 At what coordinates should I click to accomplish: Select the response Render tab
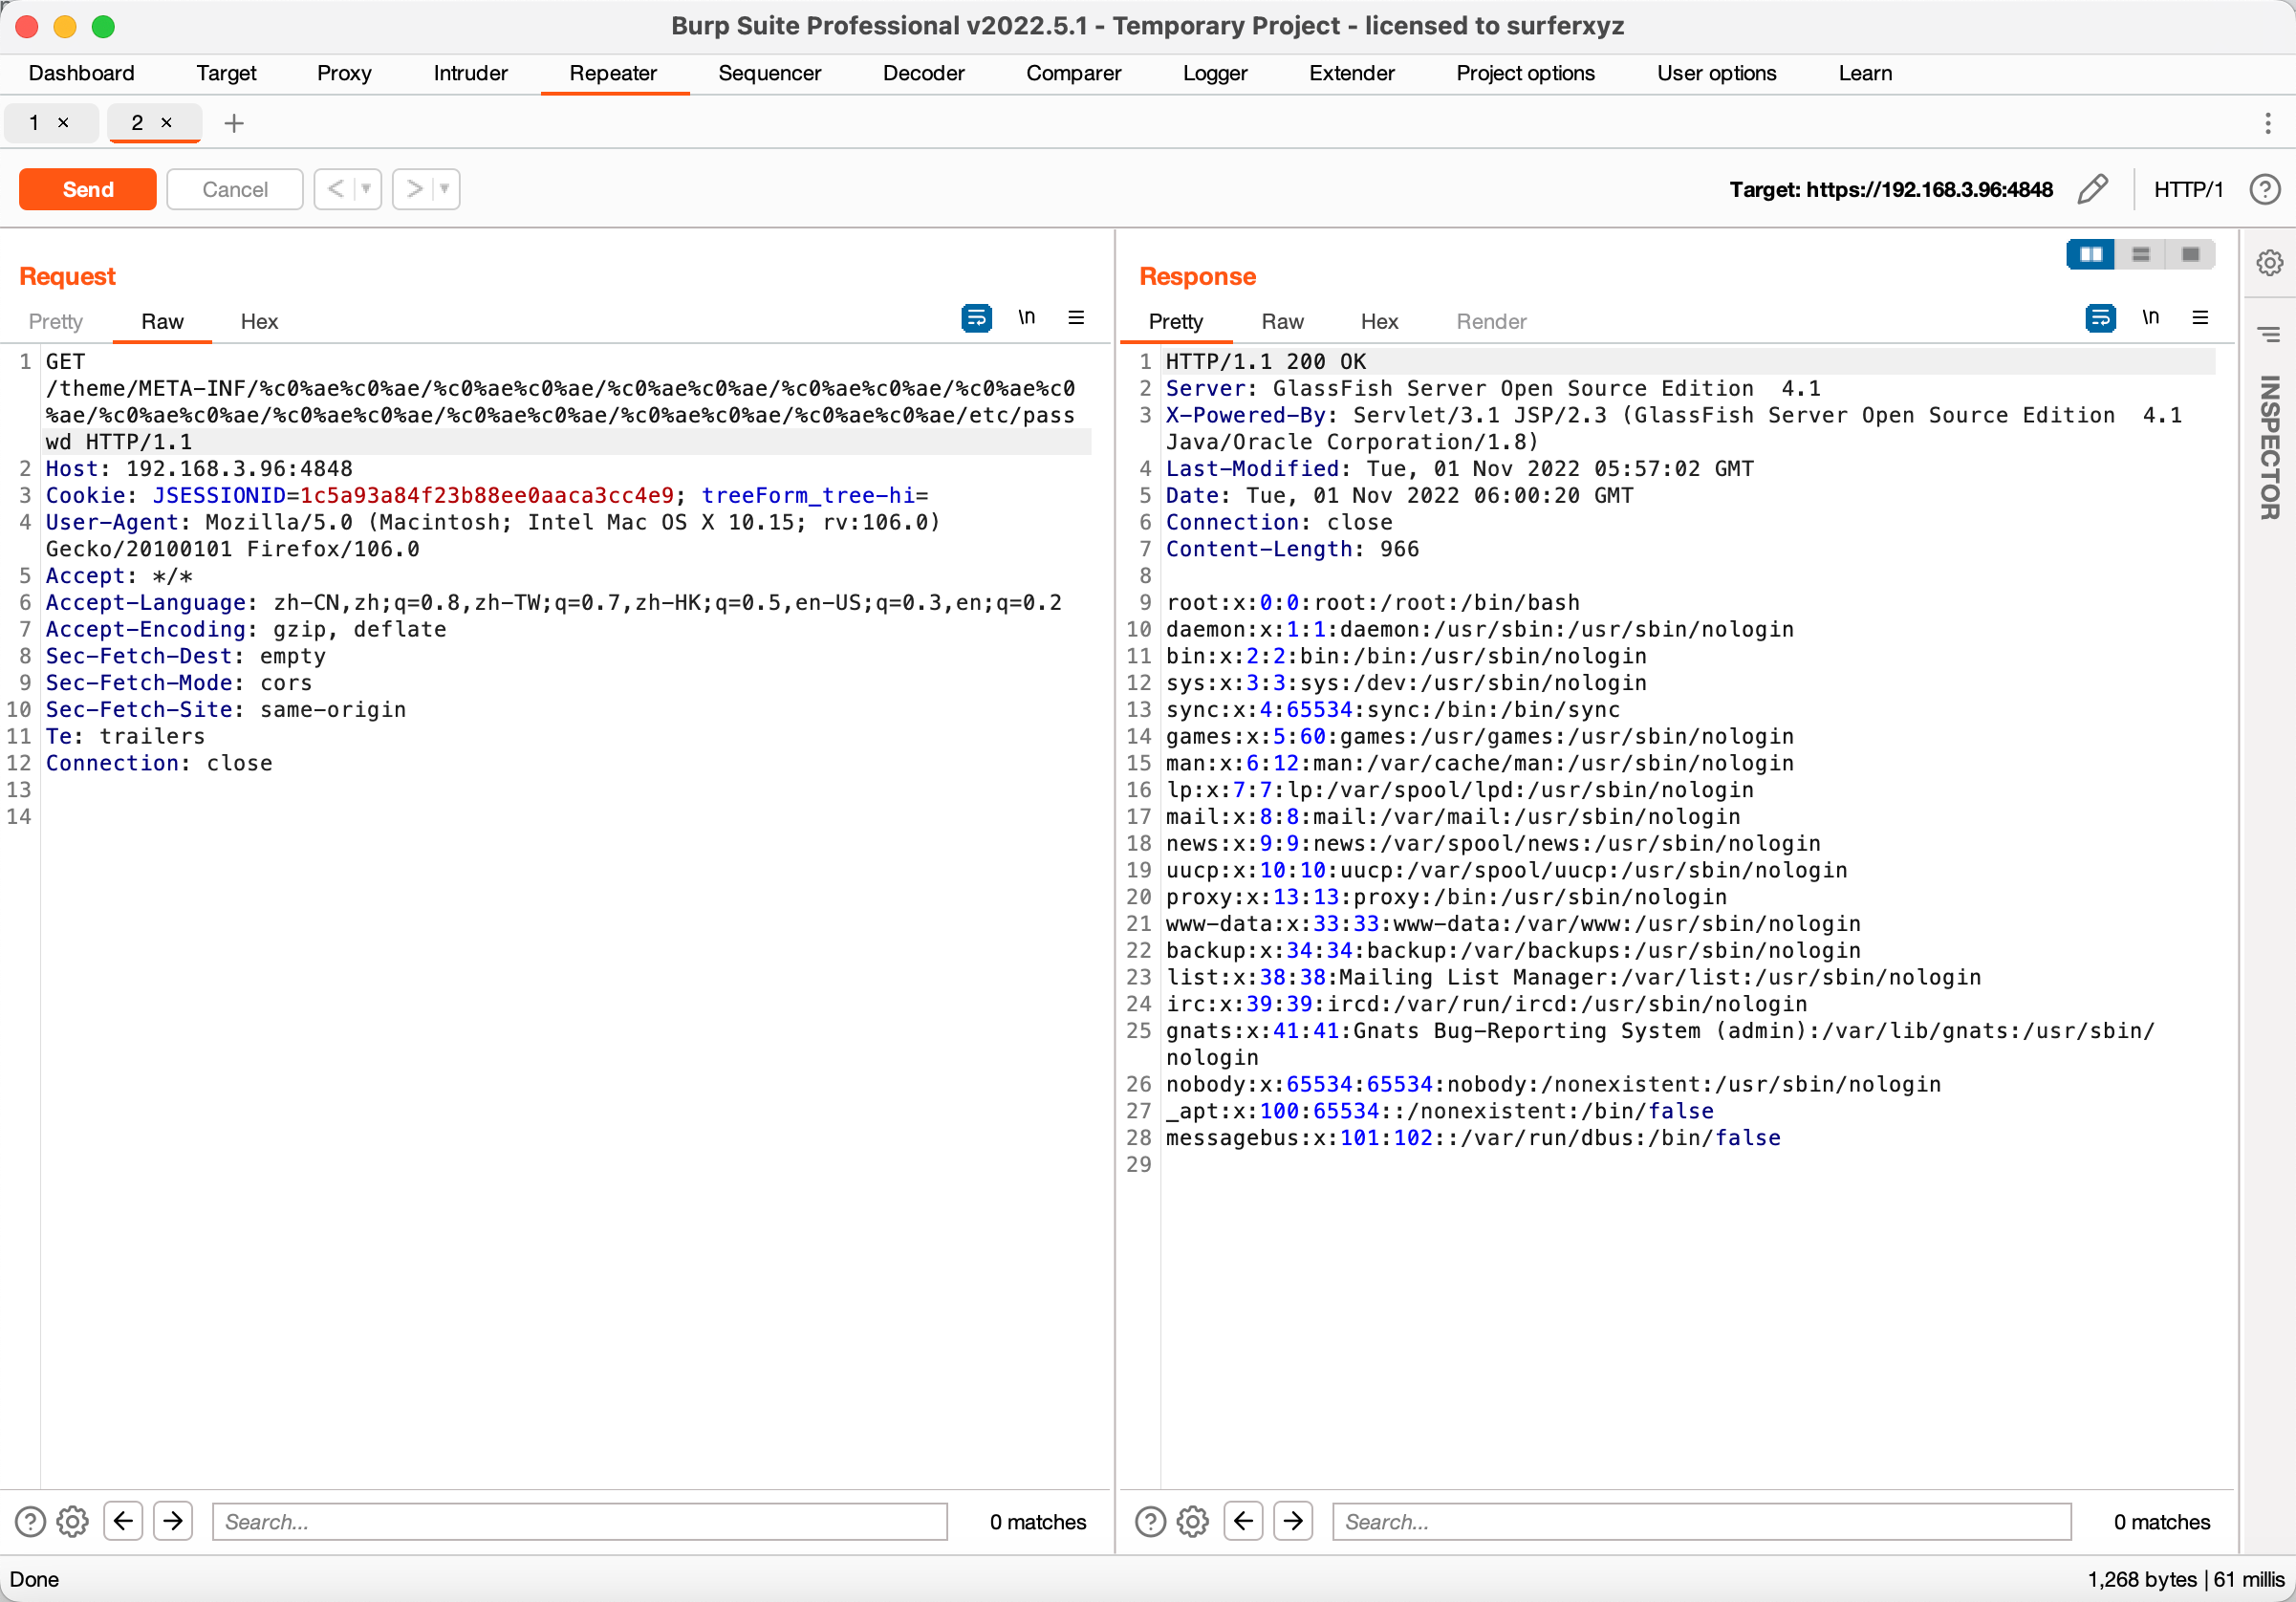click(x=1490, y=321)
